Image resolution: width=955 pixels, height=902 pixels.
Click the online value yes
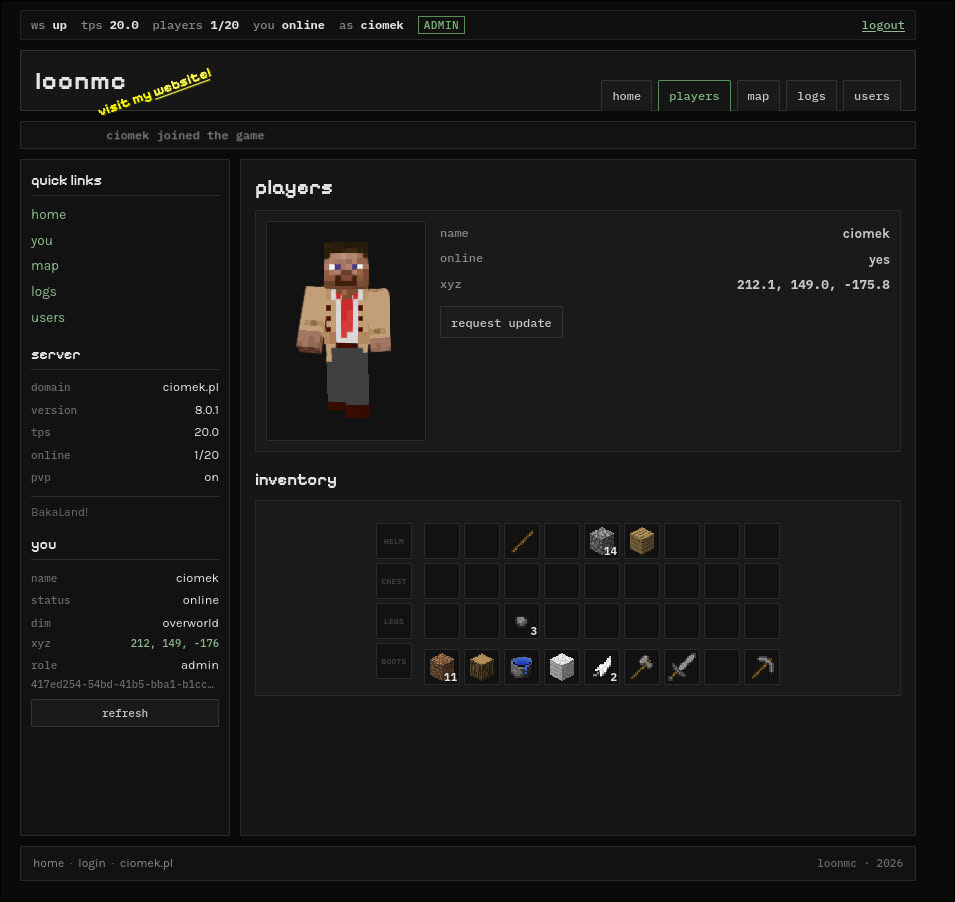click(x=879, y=259)
